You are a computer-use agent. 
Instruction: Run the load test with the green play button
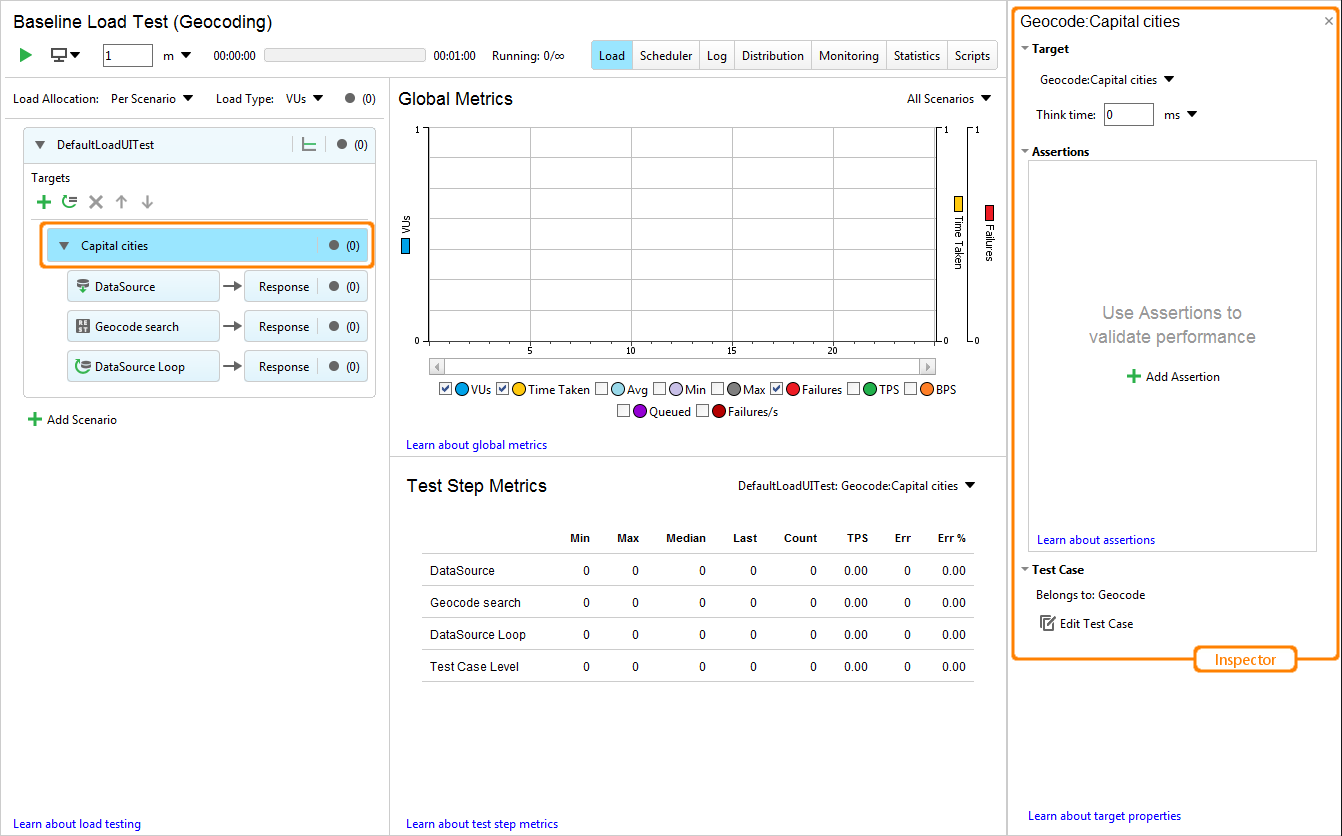click(x=25, y=55)
